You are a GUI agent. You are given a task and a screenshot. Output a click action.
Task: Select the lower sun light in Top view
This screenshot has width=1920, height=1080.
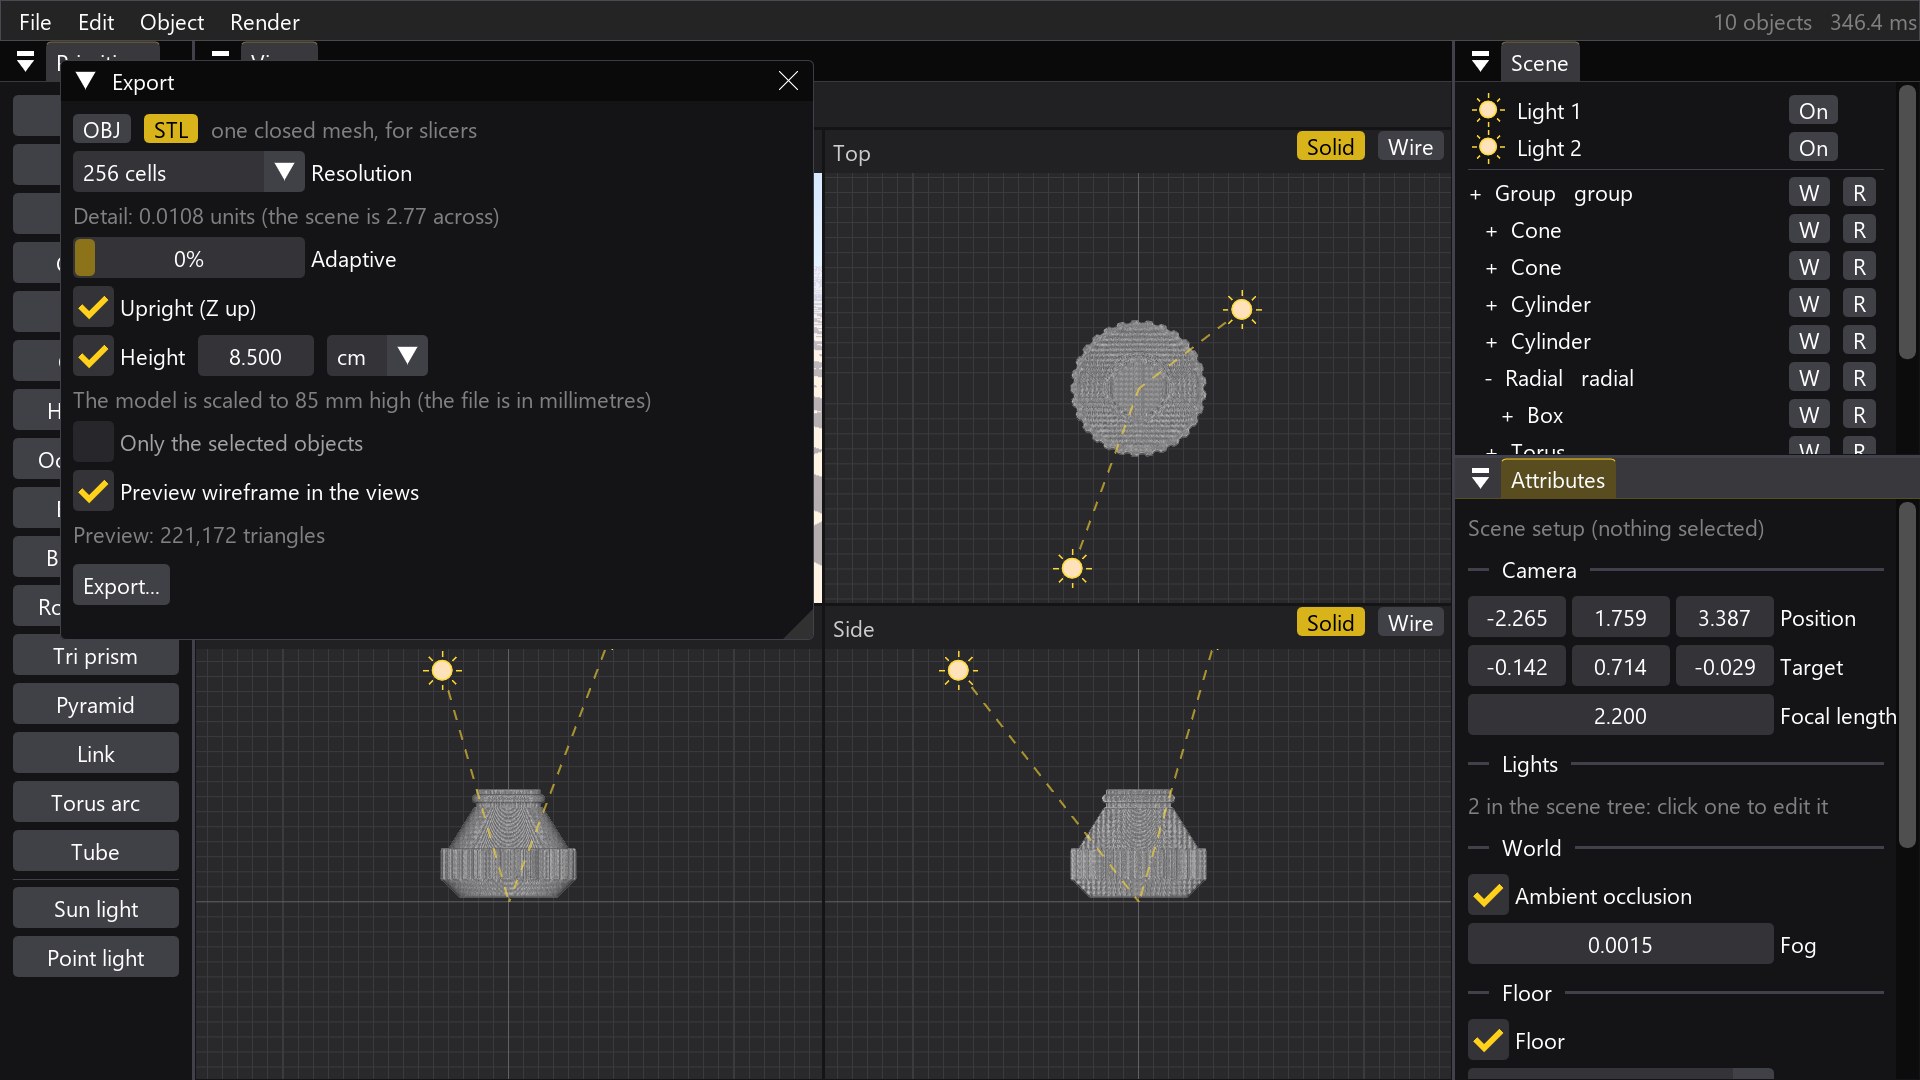pyautogui.click(x=1072, y=568)
